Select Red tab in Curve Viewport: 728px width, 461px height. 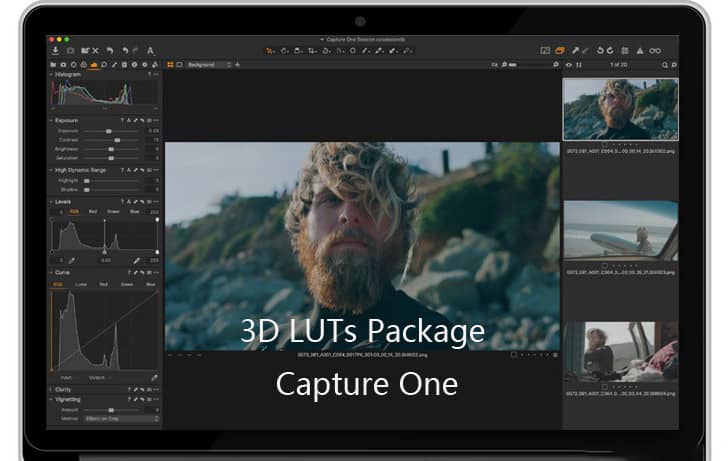pos(104,284)
